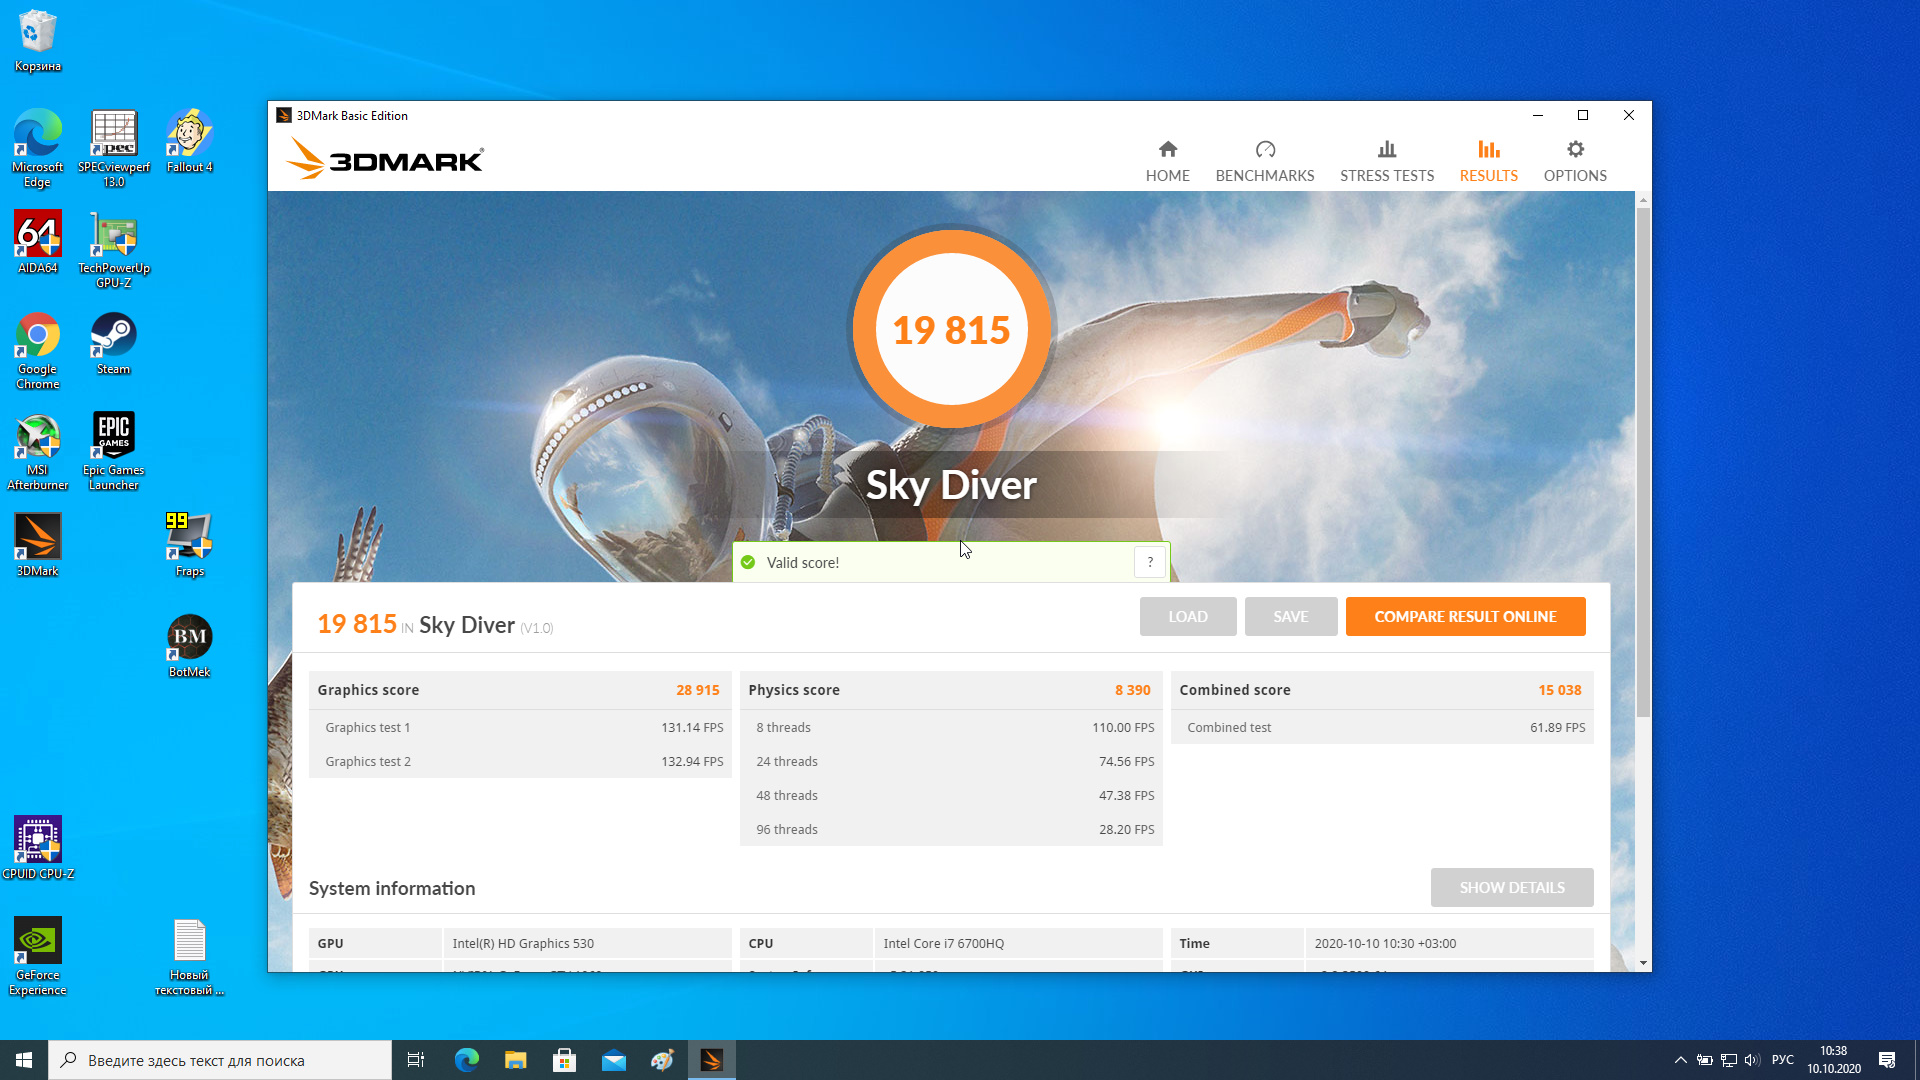
Task: Click the 19 815 score circle
Action: (x=951, y=329)
